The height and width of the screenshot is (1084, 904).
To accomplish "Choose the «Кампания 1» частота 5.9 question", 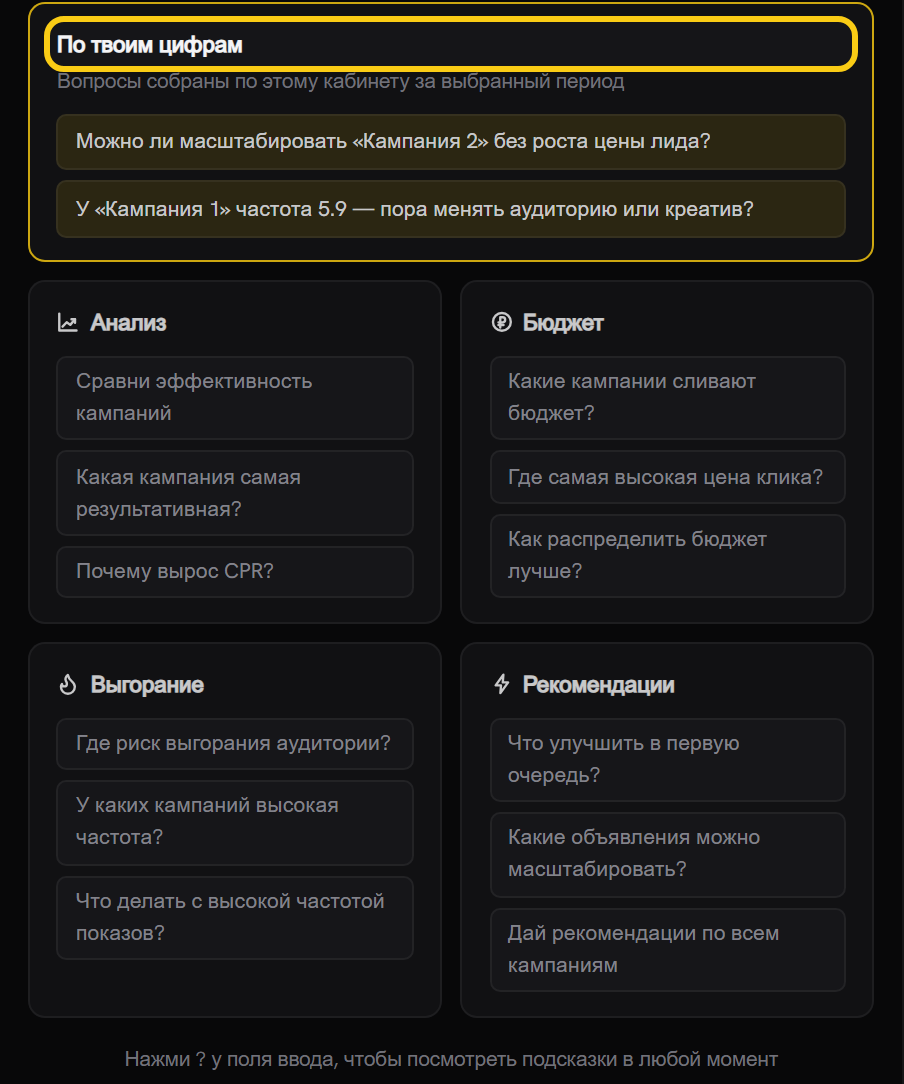I will [x=451, y=209].
